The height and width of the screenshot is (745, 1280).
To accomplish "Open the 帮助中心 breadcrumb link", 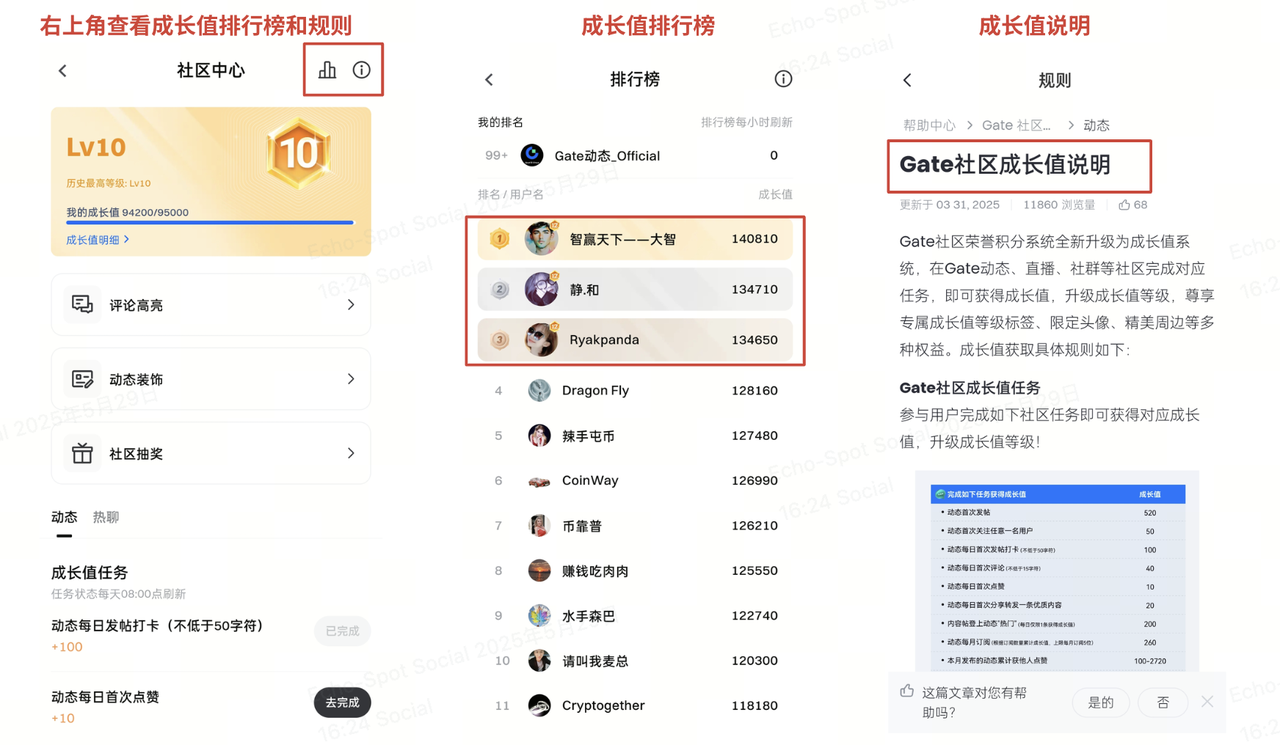I will coord(929,125).
